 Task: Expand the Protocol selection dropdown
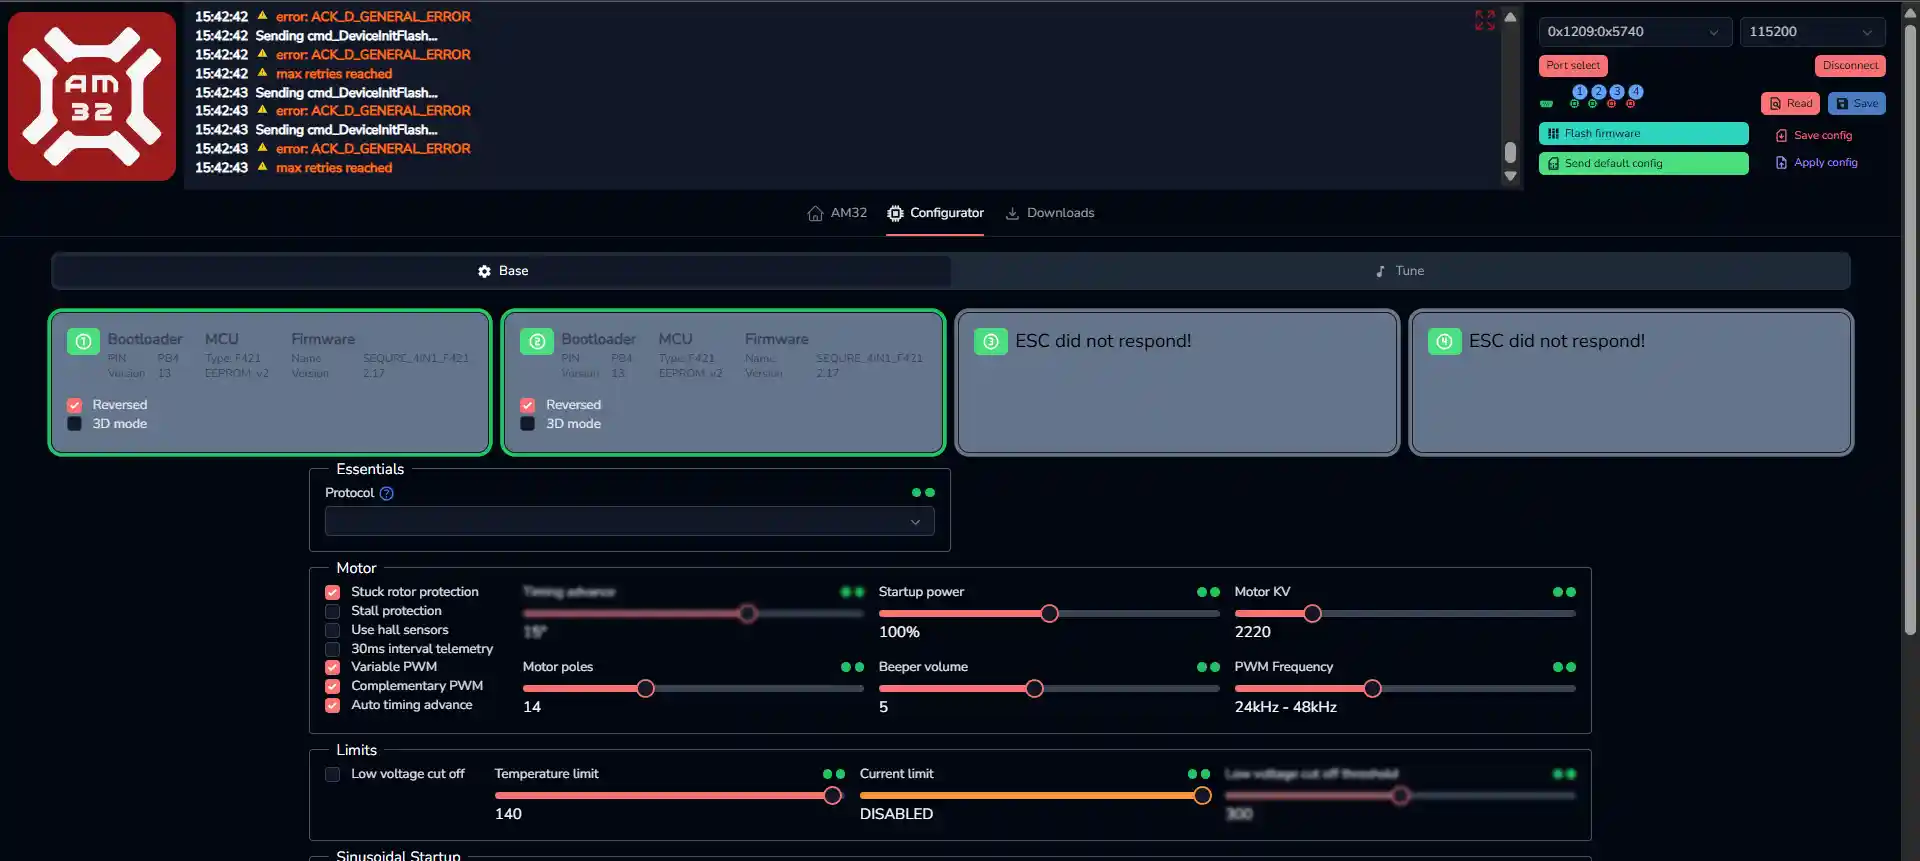[630, 521]
